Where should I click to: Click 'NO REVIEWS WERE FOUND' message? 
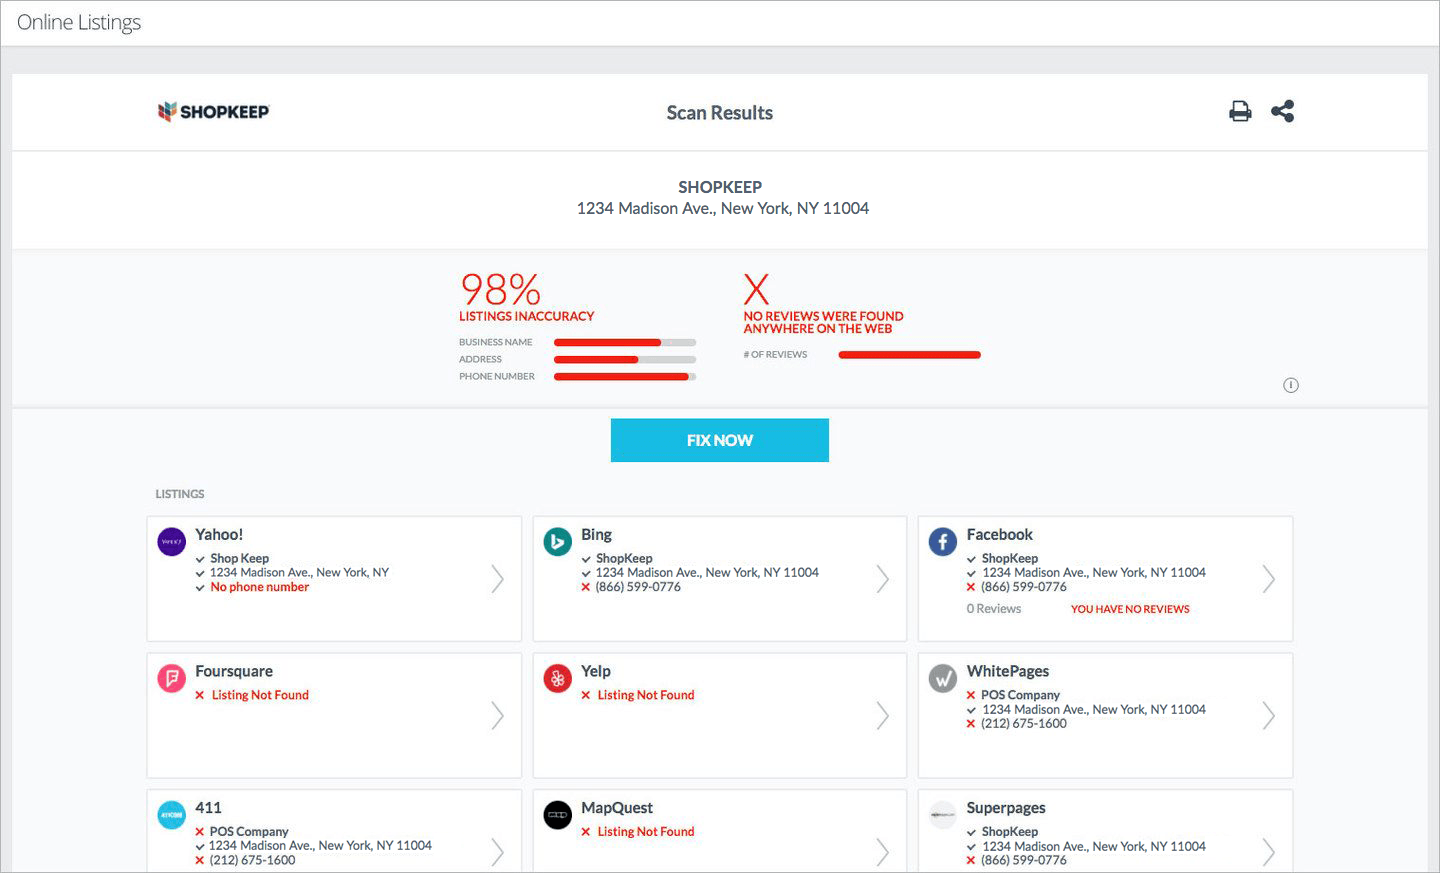pos(823,322)
